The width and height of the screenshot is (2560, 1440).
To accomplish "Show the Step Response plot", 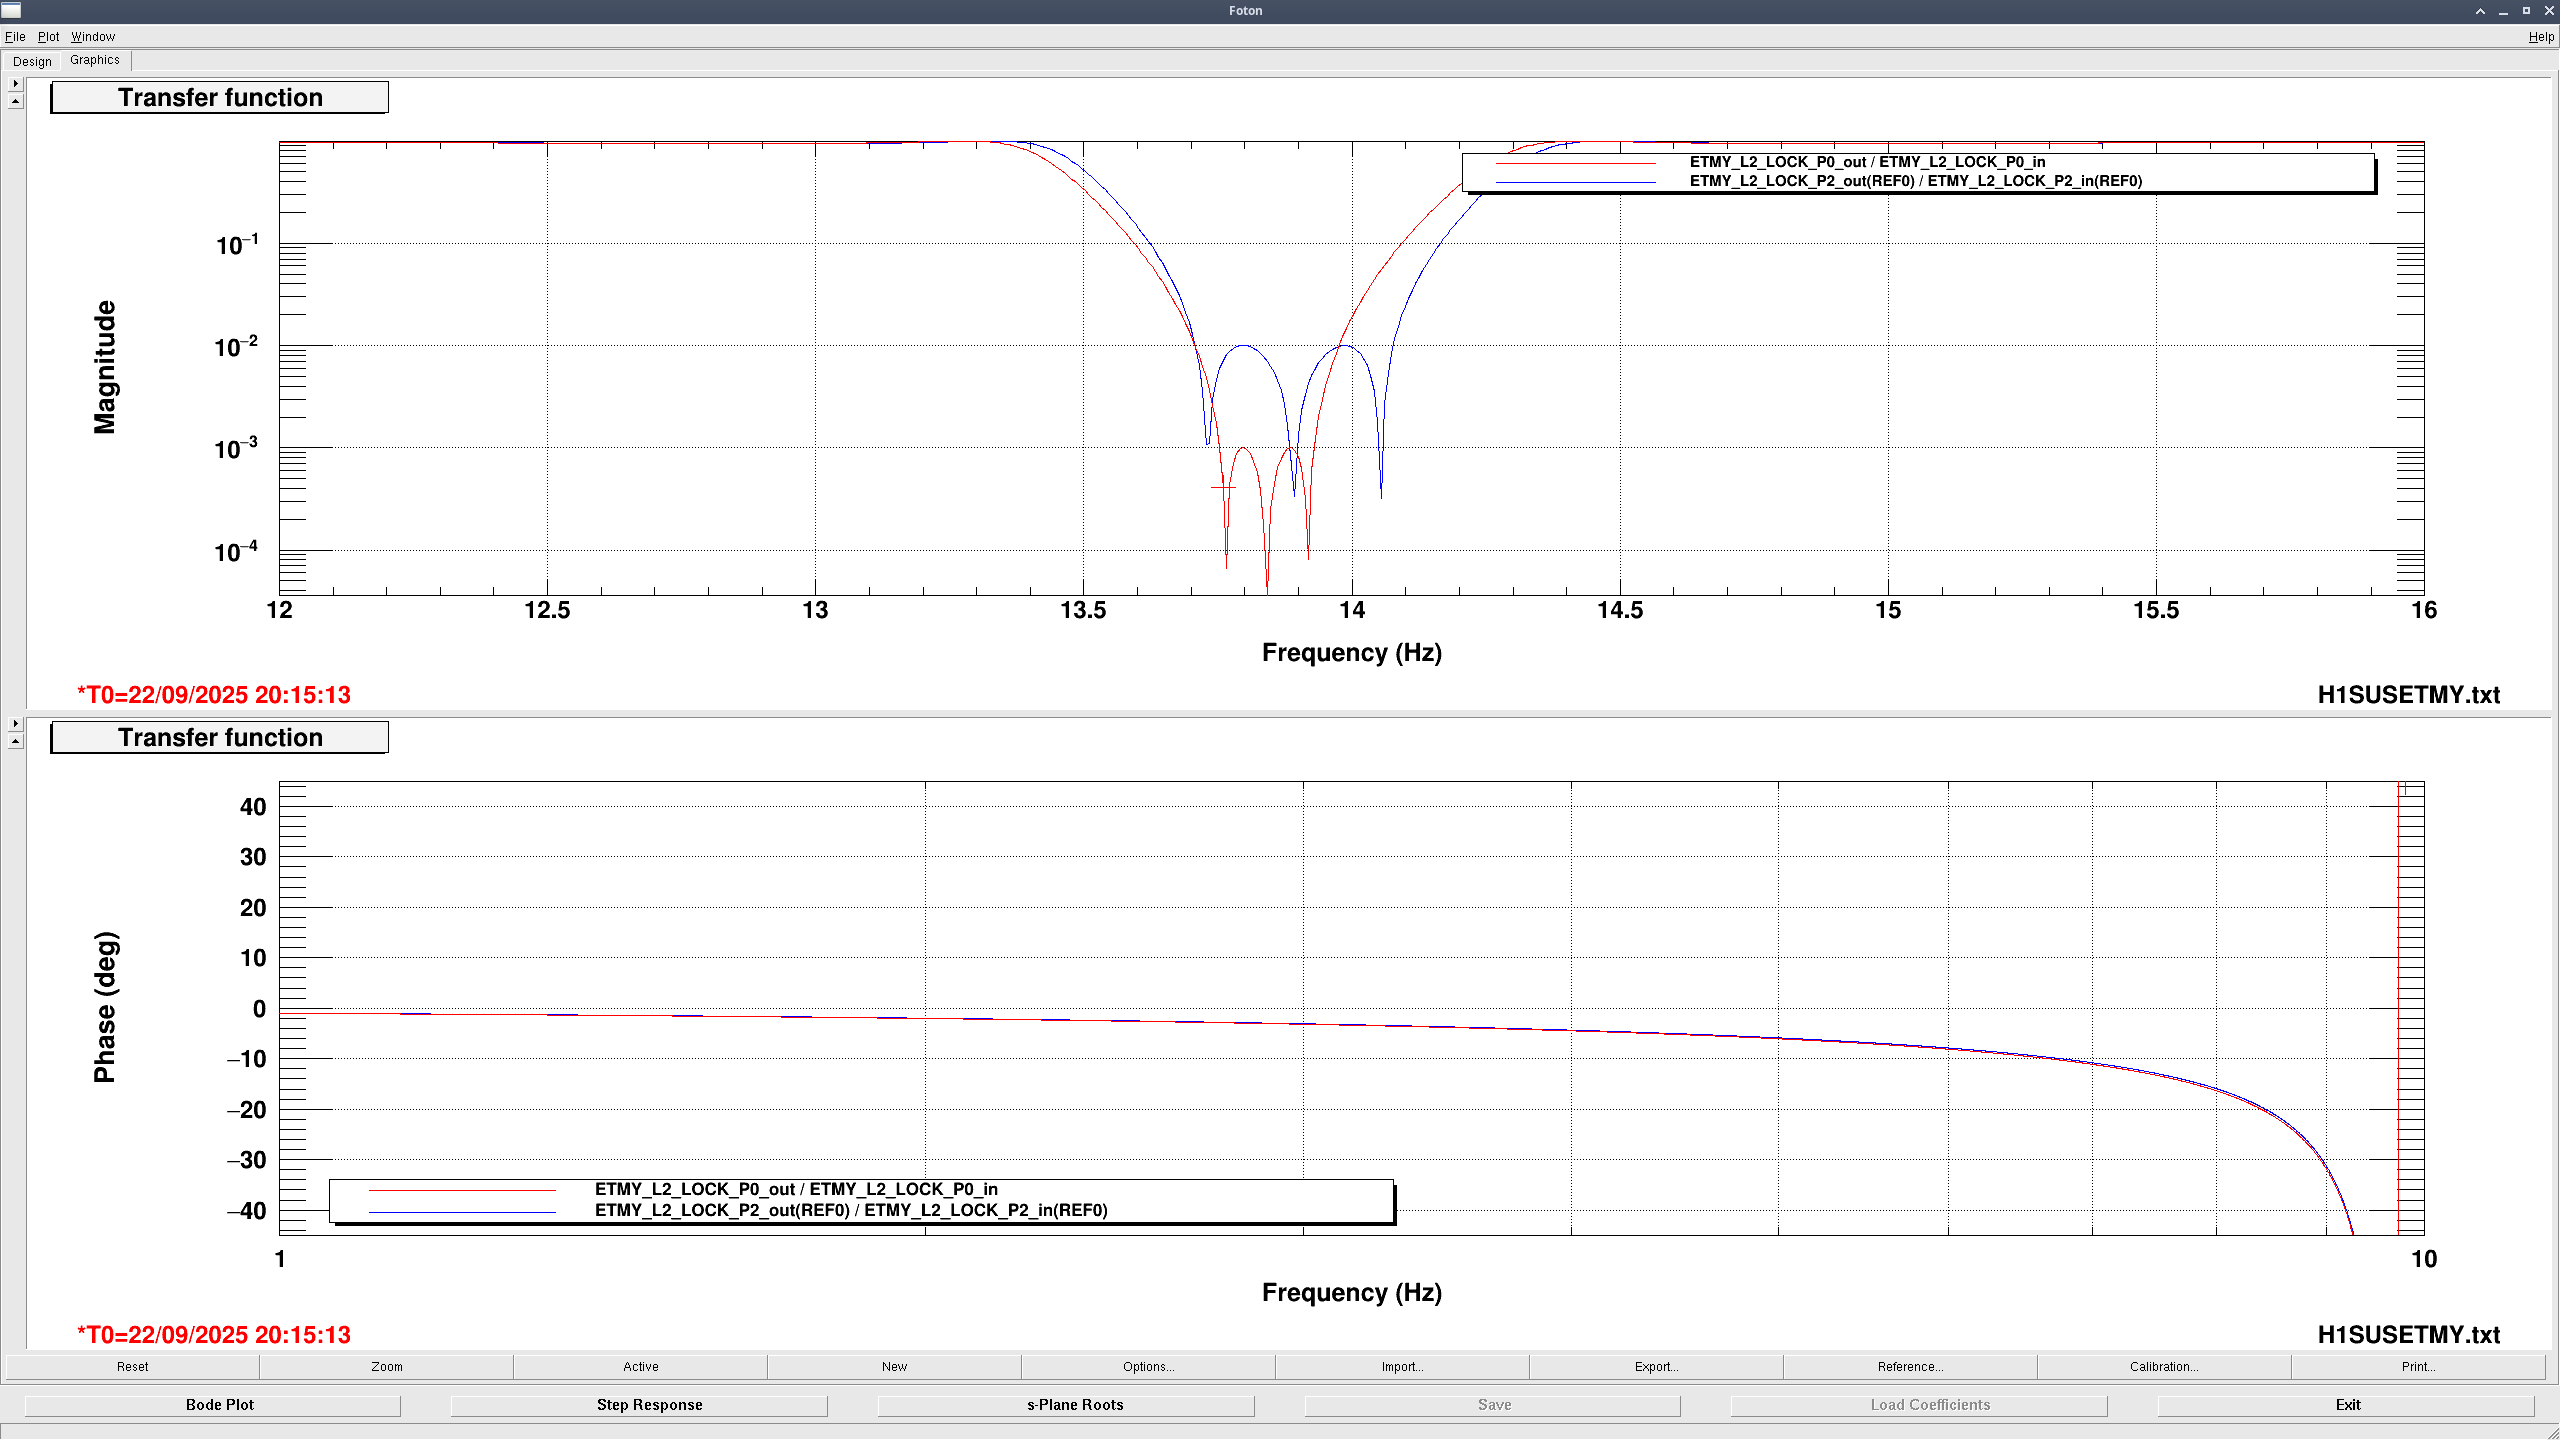I will [649, 1405].
